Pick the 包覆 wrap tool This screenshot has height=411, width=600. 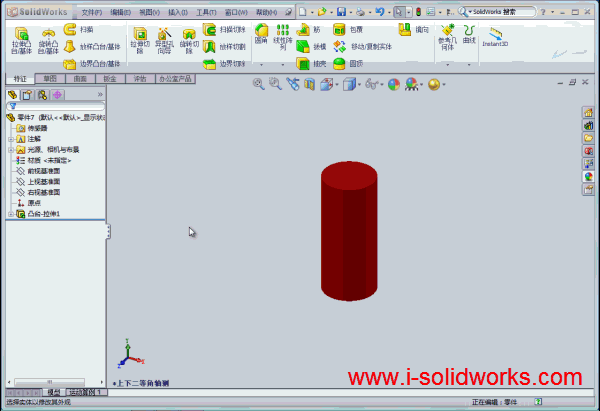tap(347, 29)
